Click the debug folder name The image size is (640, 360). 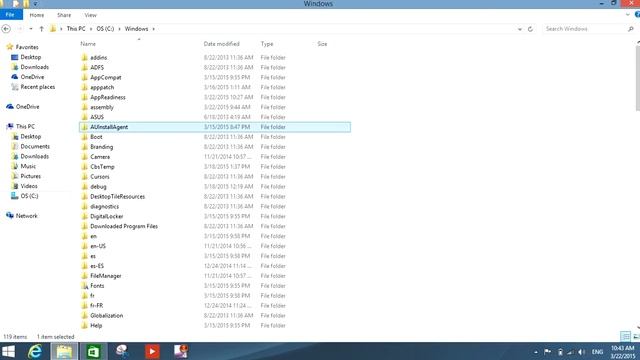click(x=98, y=187)
